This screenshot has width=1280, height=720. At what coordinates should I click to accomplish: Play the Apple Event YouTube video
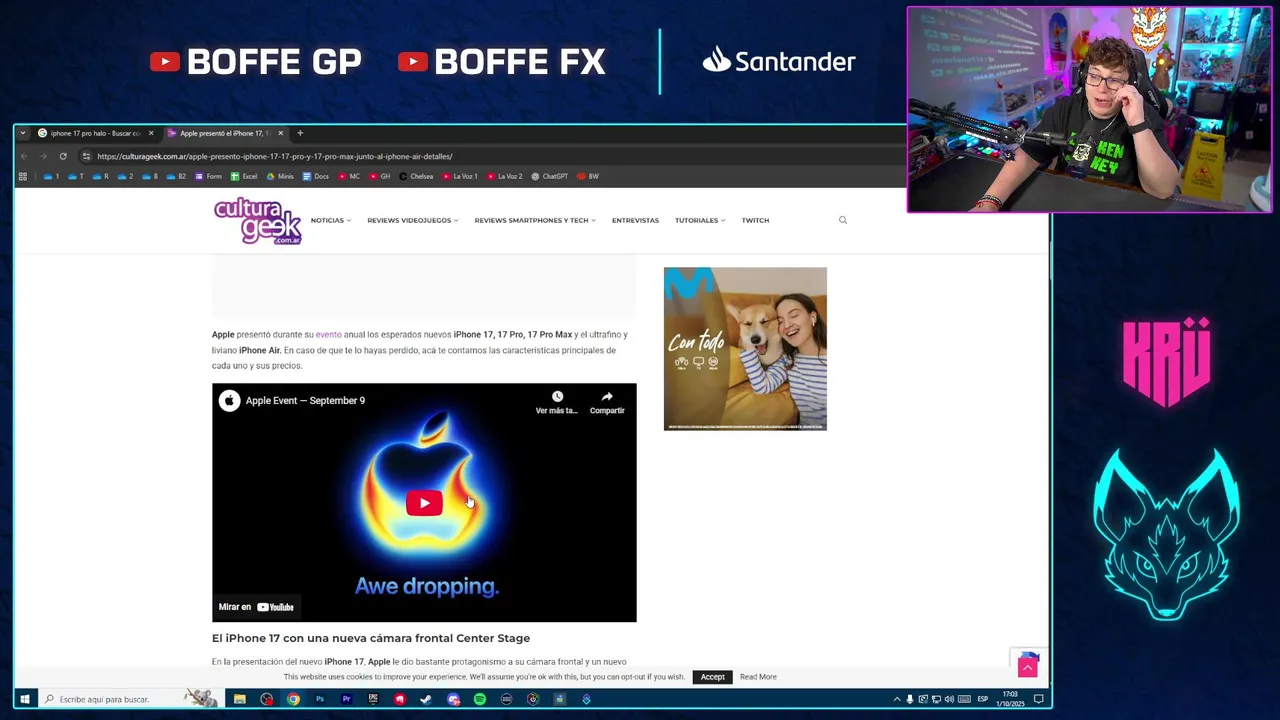click(424, 503)
